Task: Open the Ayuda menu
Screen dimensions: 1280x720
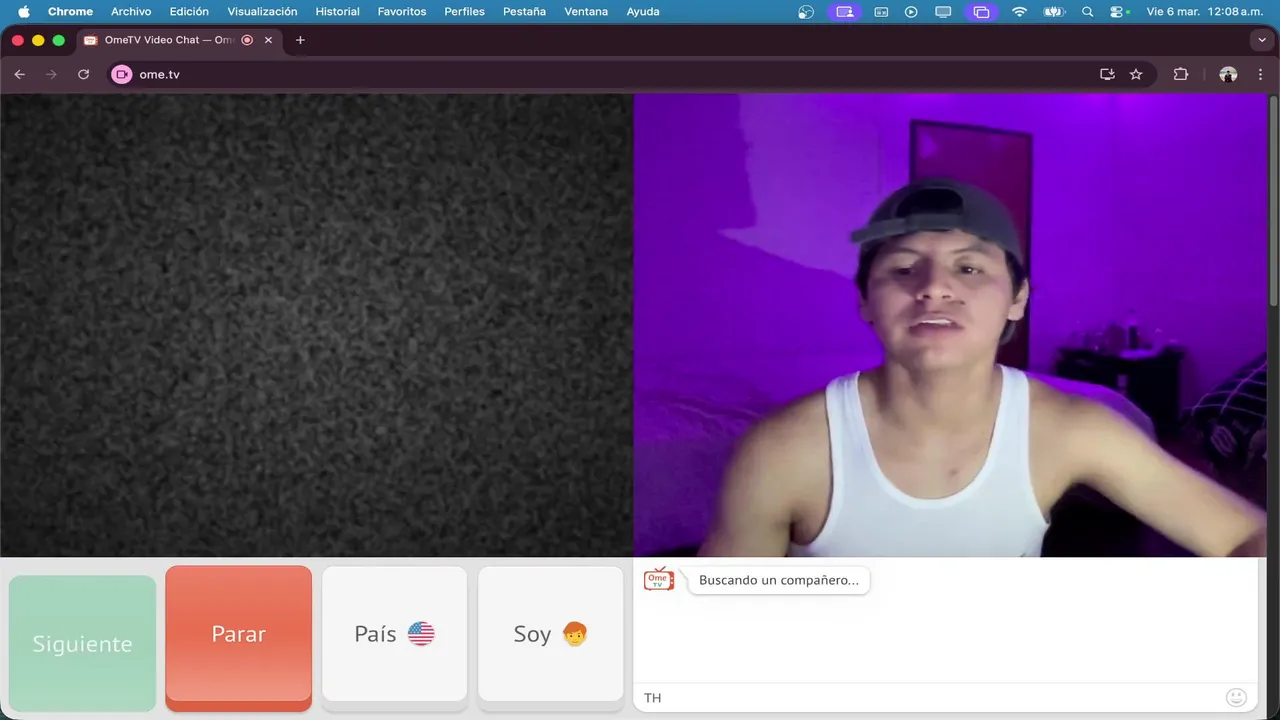Action: tap(643, 12)
